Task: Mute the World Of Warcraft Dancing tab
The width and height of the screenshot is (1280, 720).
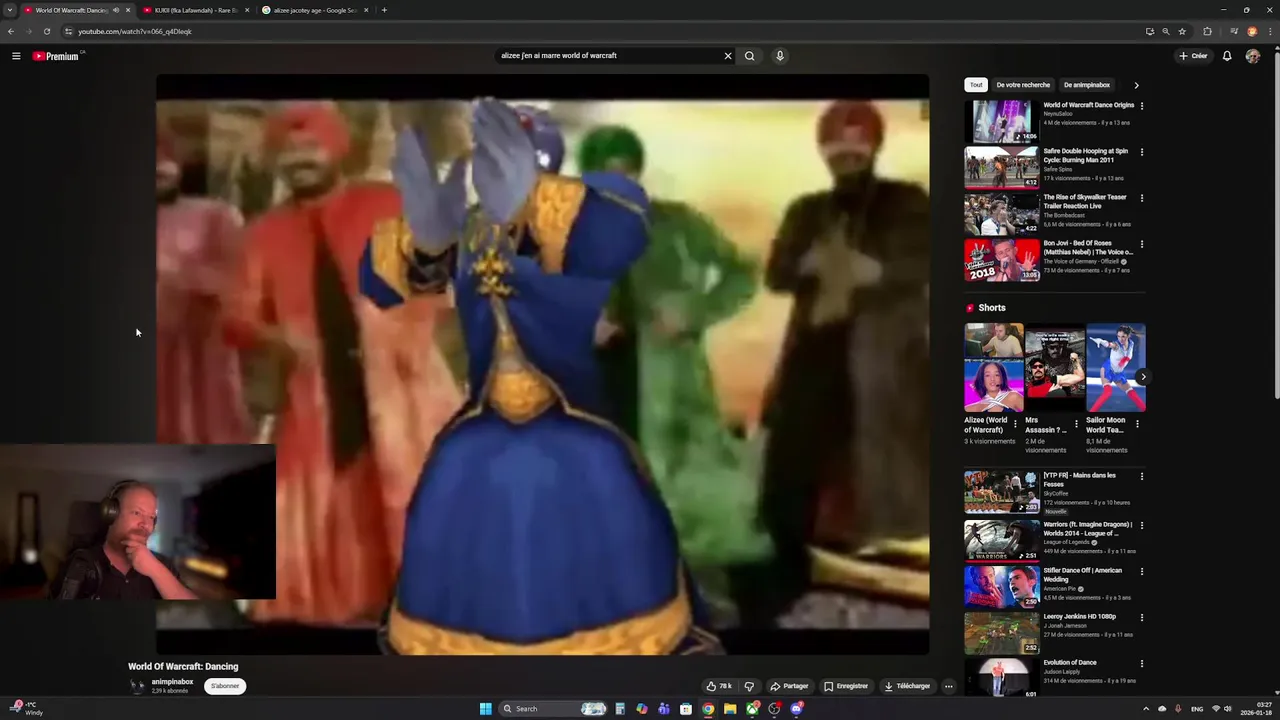Action: click(116, 10)
